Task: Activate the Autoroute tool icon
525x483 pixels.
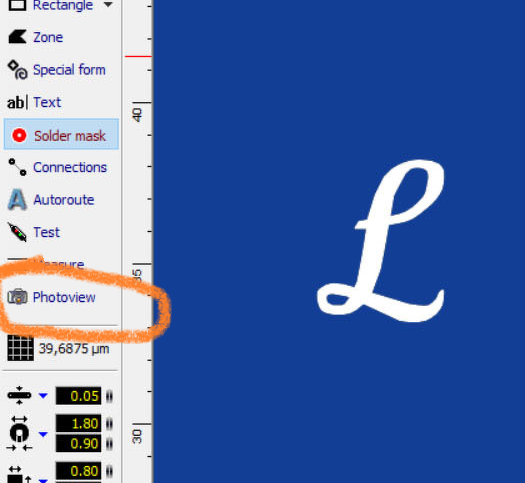Action: pyautogui.click(x=17, y=199)
